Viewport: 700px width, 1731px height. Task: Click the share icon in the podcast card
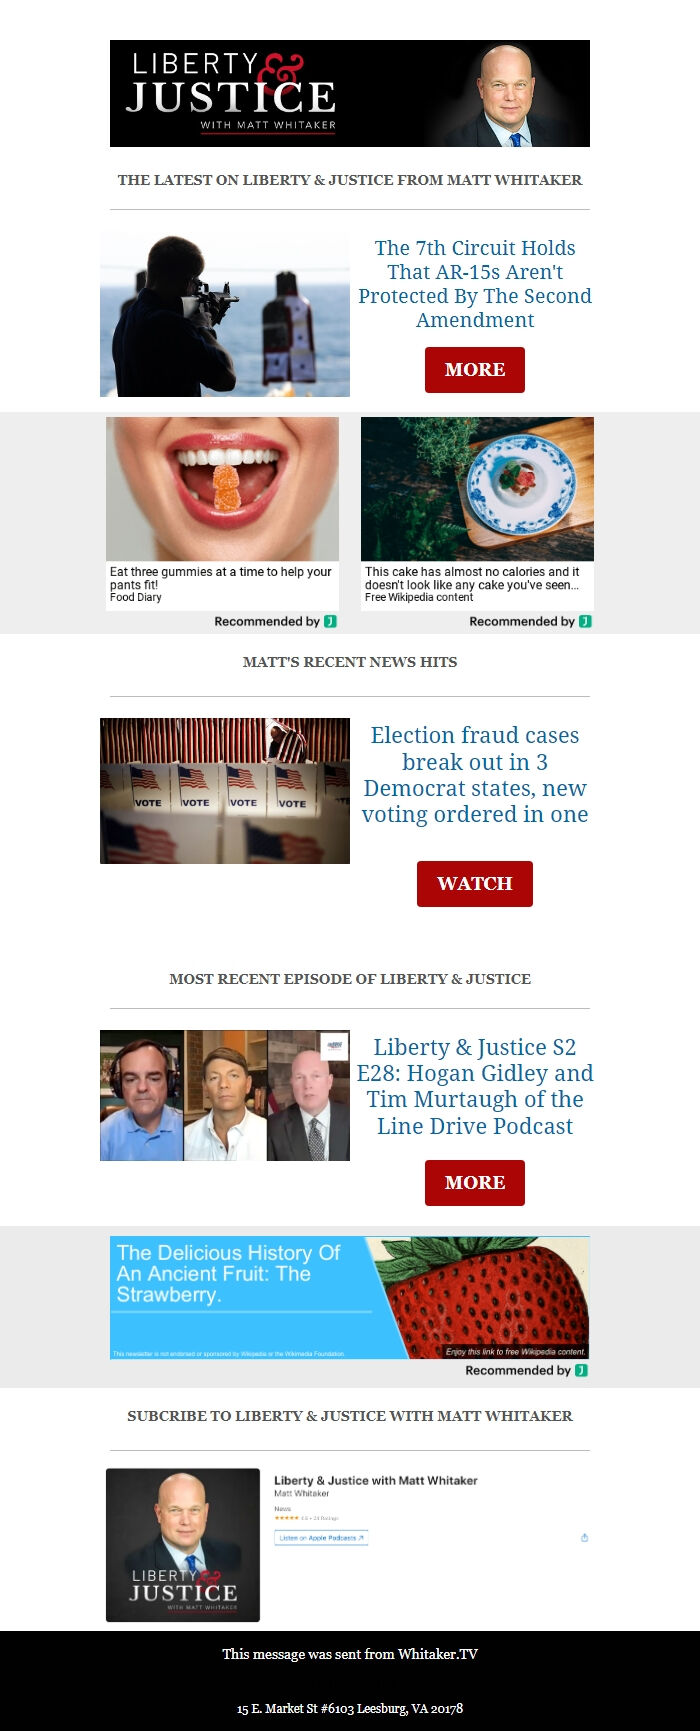(x=585, y=1538)
